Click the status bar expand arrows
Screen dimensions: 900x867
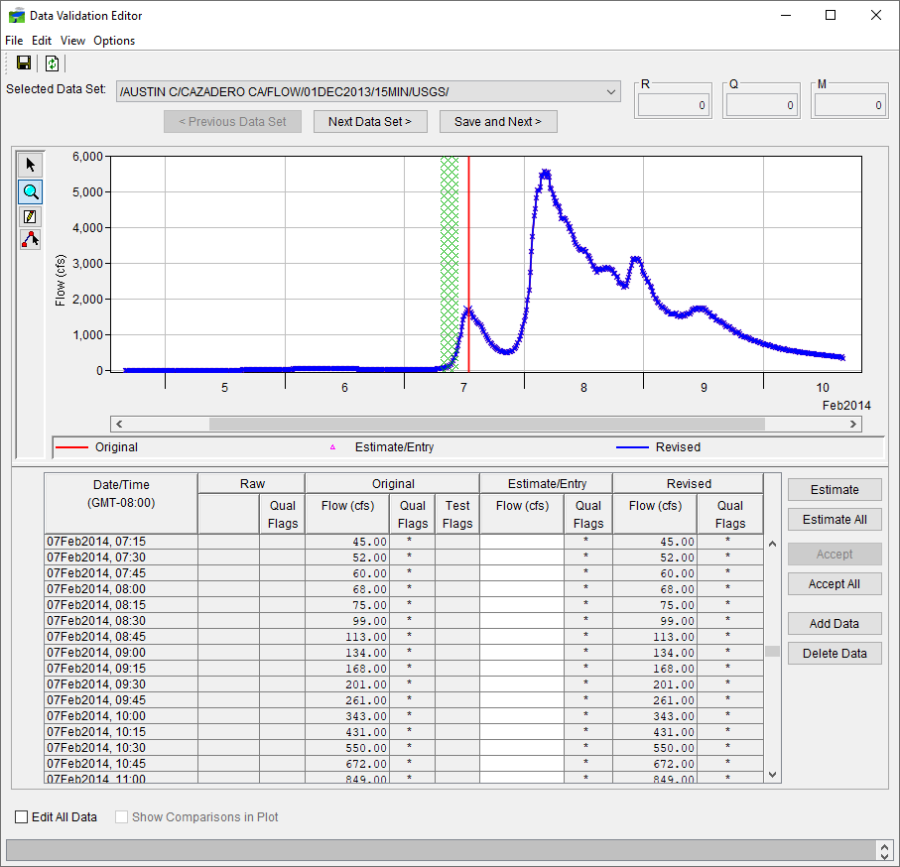(883, 850)
